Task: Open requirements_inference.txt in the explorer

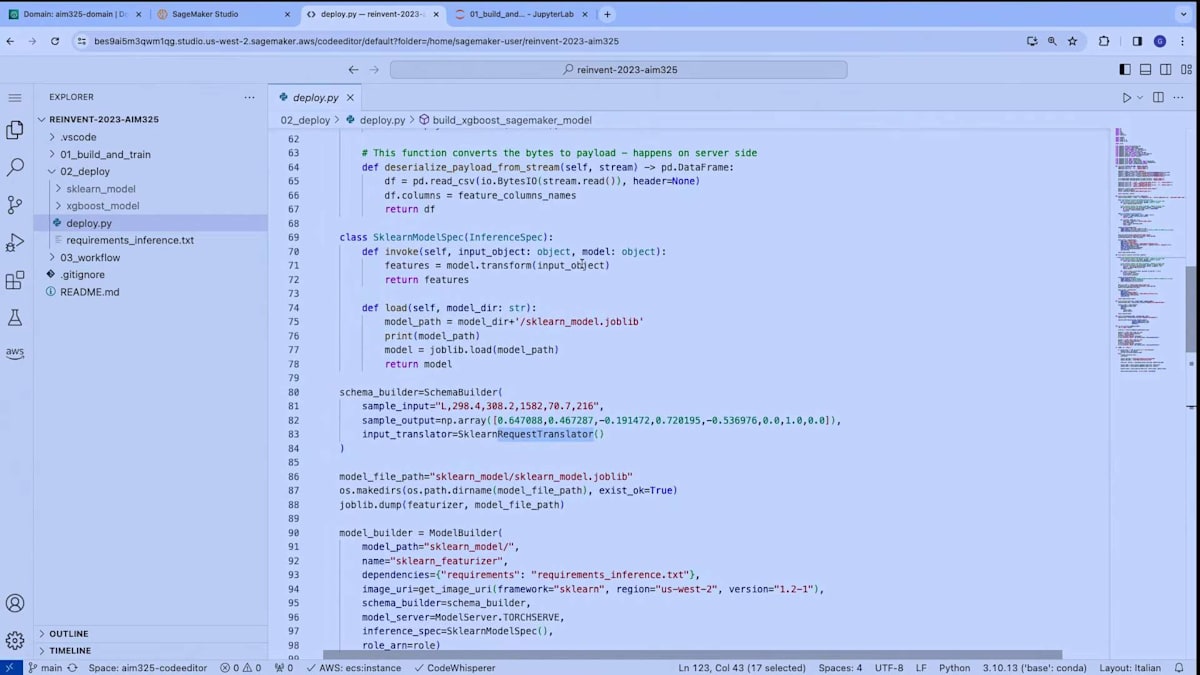Action: [130, 240]
